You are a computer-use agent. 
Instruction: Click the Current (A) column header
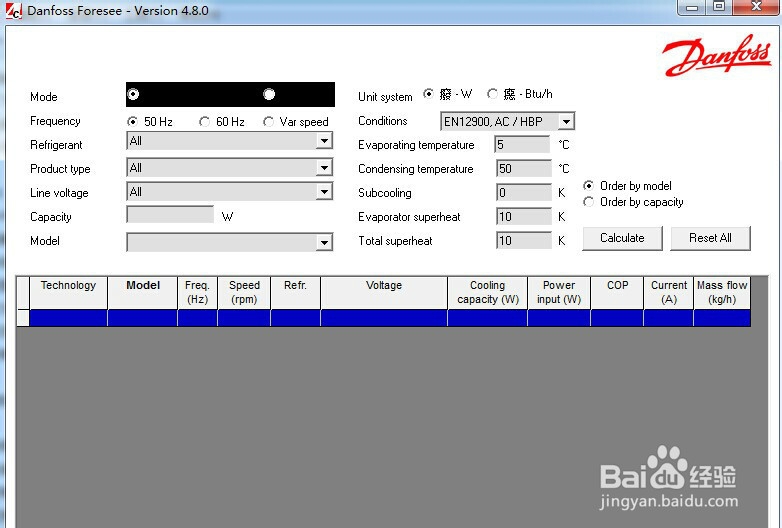pos(669,293)
